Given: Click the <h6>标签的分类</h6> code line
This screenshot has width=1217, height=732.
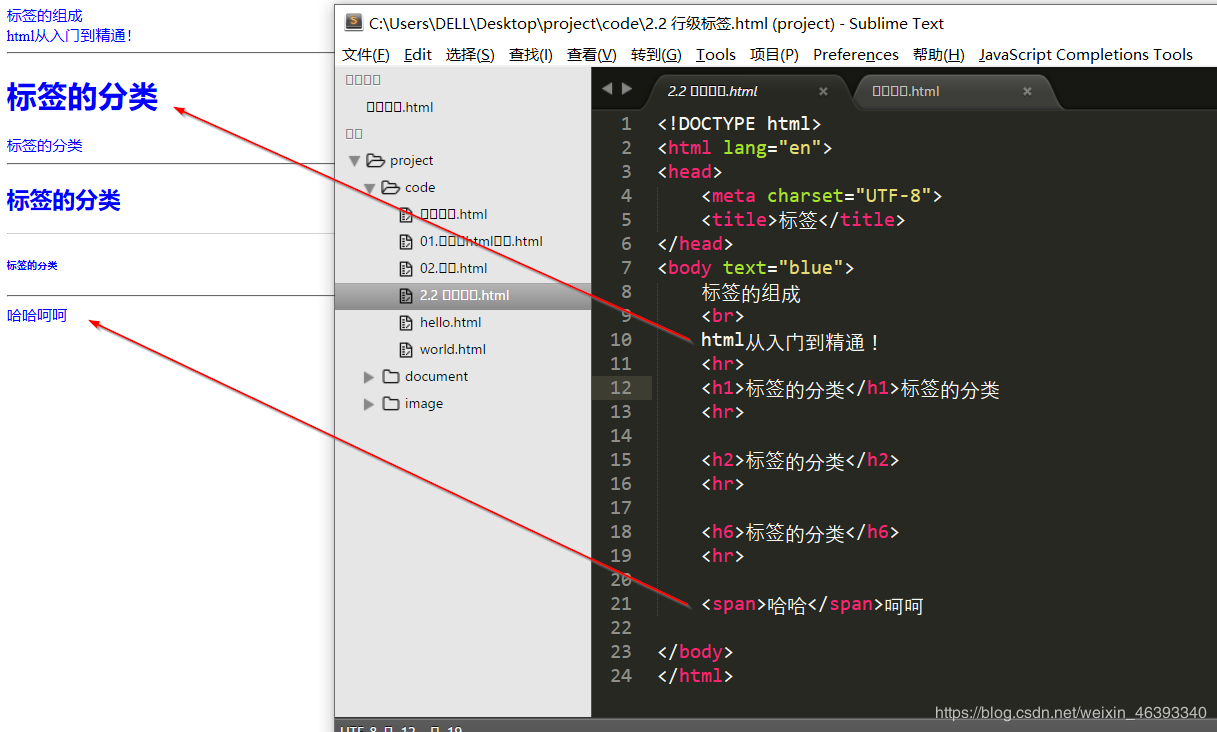Looking at the screenshot, I should point(800,533).
